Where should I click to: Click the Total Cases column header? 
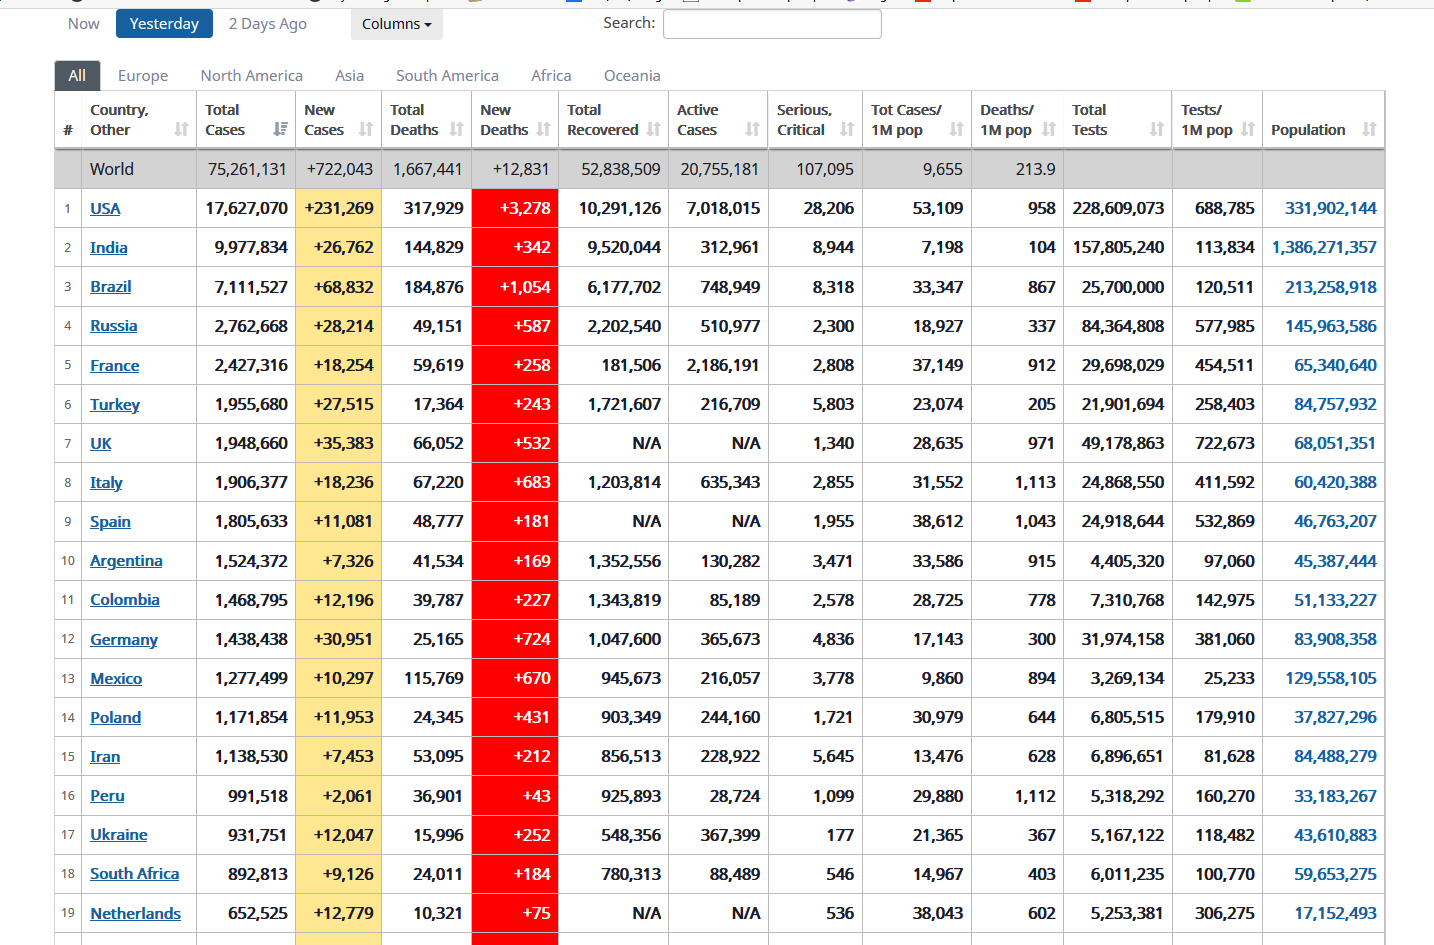pos(246,120)
